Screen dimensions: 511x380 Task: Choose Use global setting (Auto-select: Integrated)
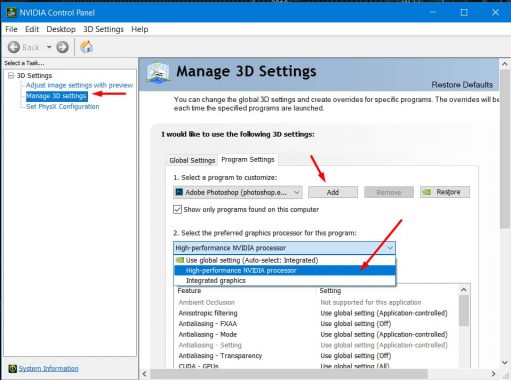(x=284, y=260)
